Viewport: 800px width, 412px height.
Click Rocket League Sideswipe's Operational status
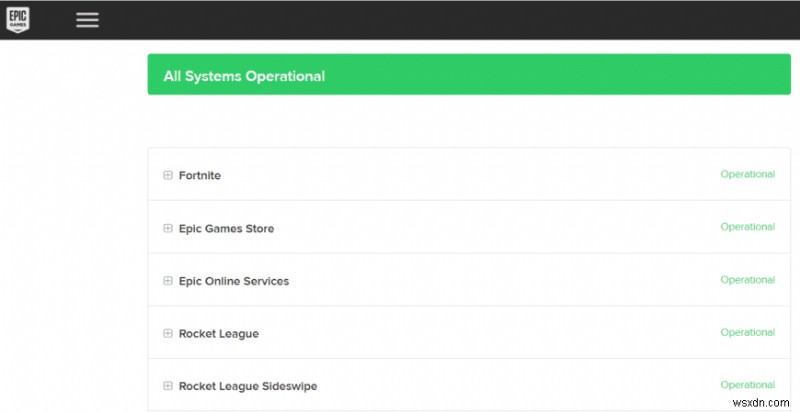click(x=747, y=384)
